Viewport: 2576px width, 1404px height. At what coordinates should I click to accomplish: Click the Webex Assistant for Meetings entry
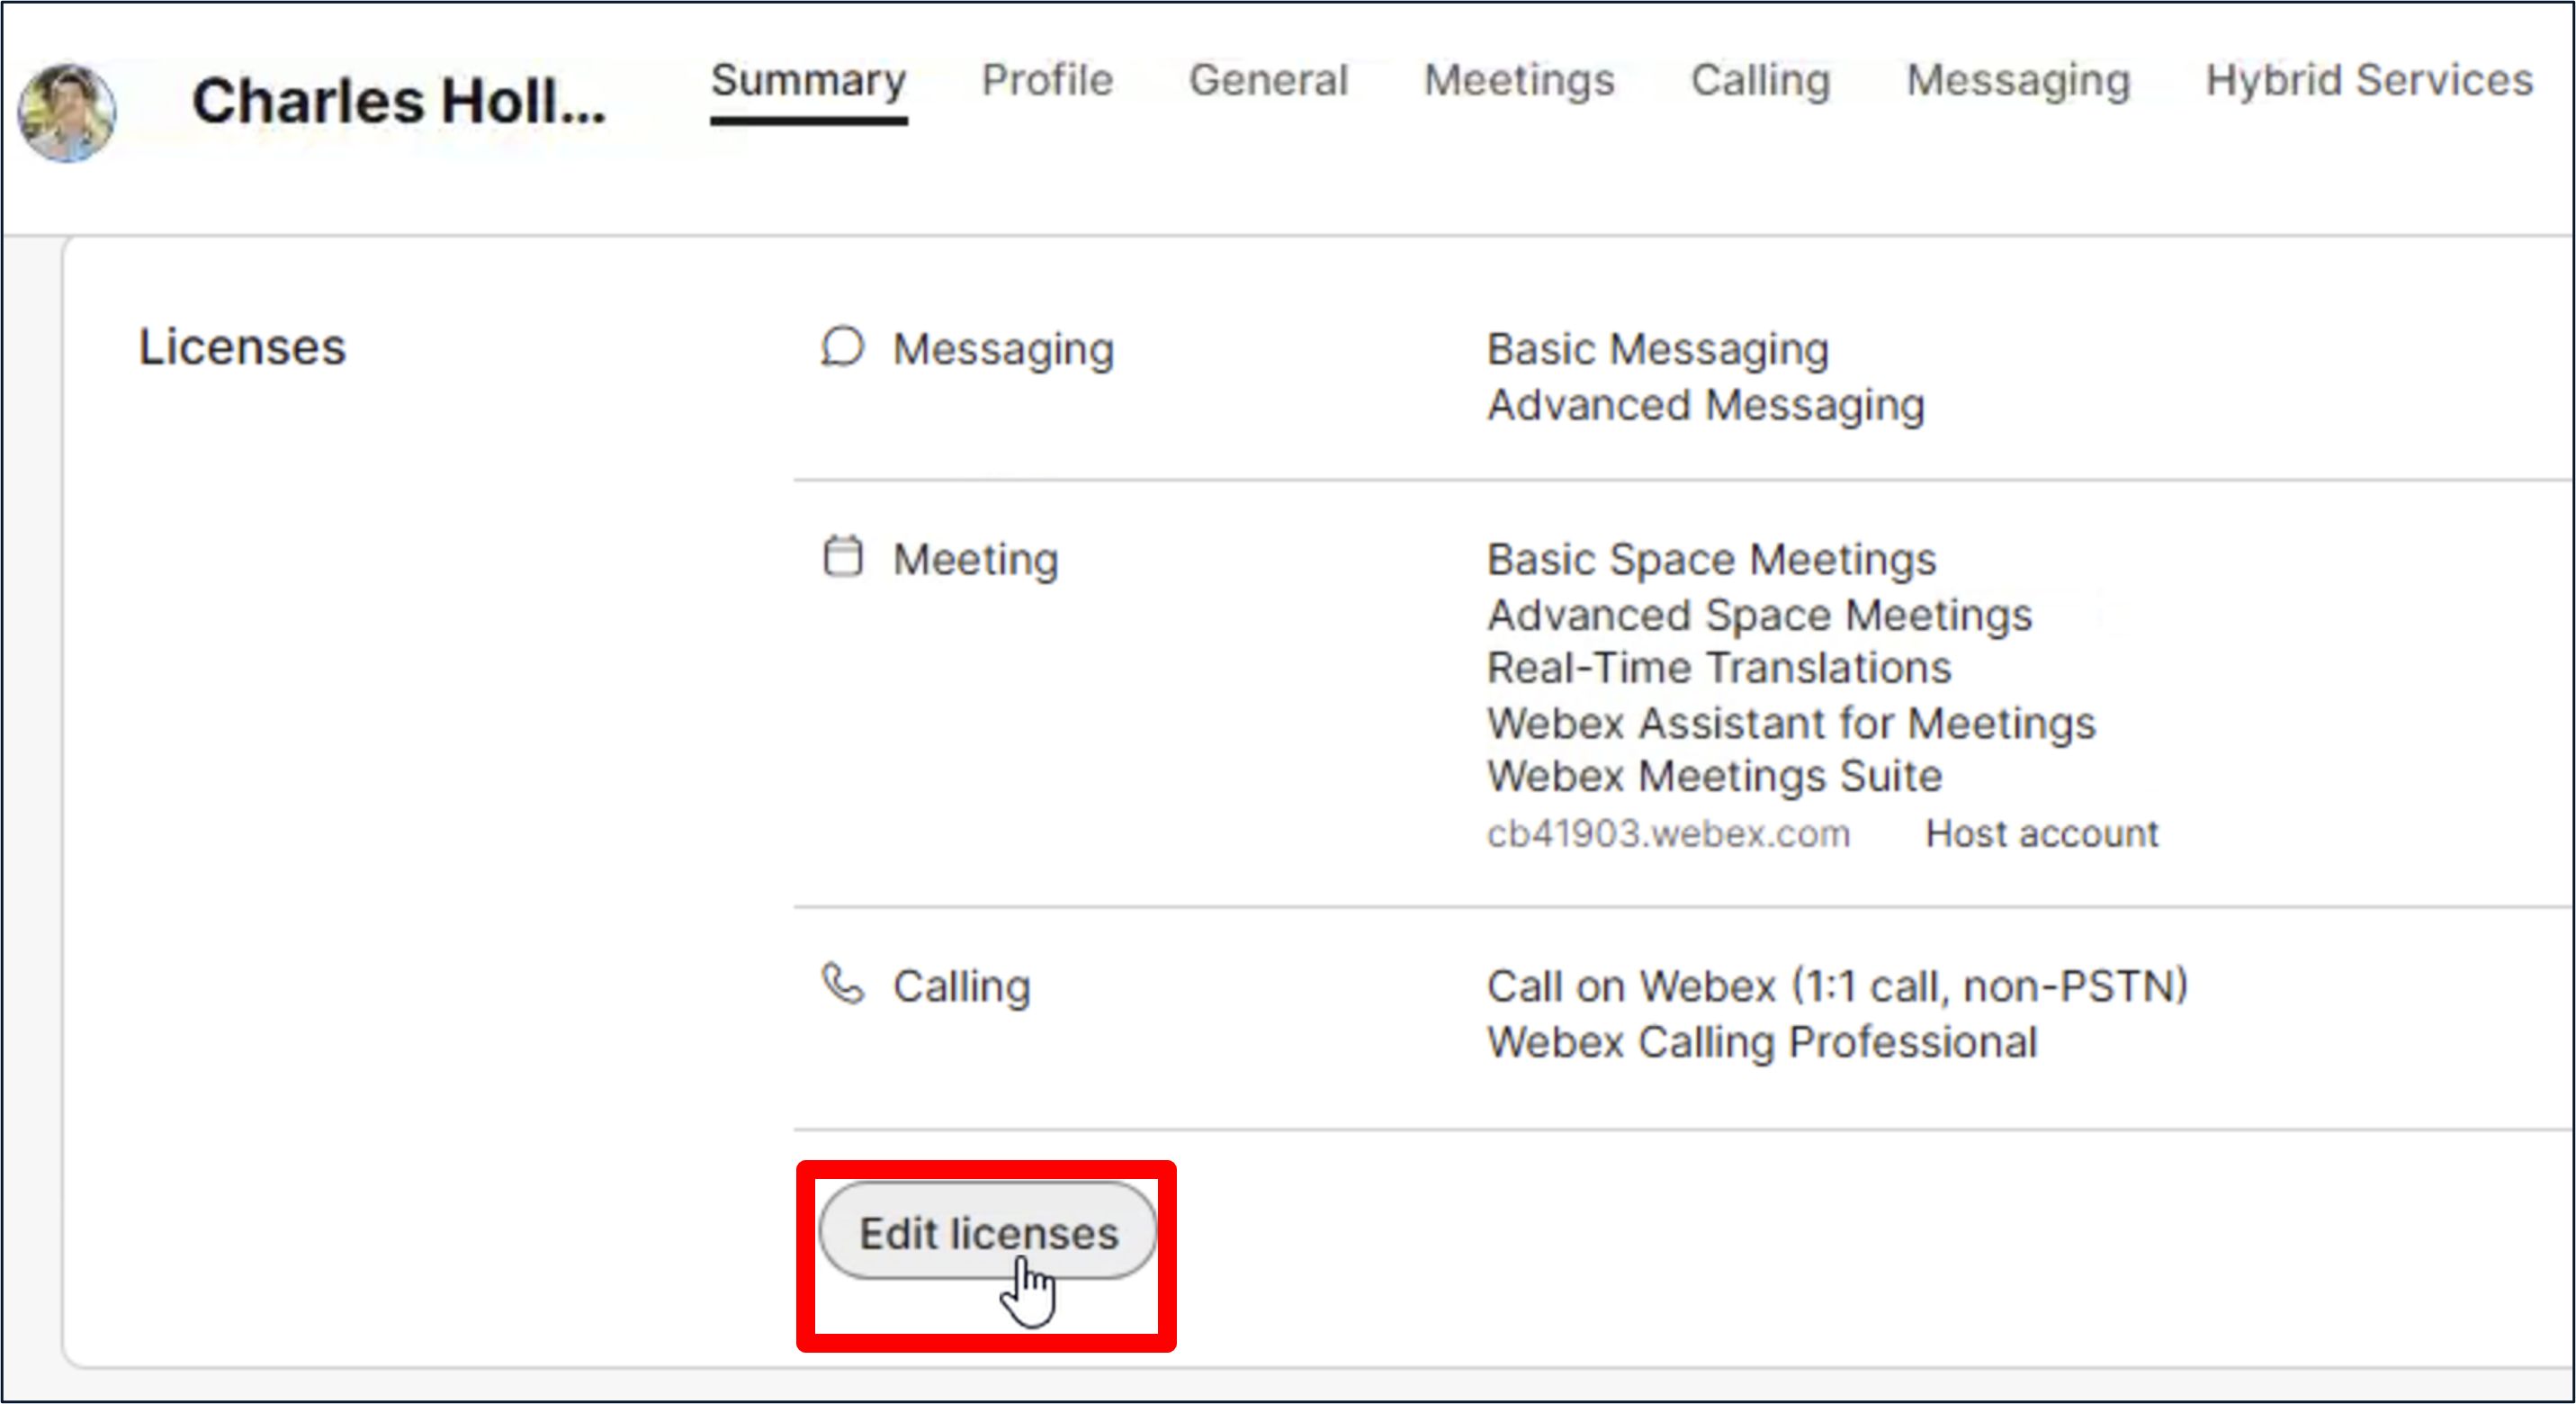point(1790,723)
